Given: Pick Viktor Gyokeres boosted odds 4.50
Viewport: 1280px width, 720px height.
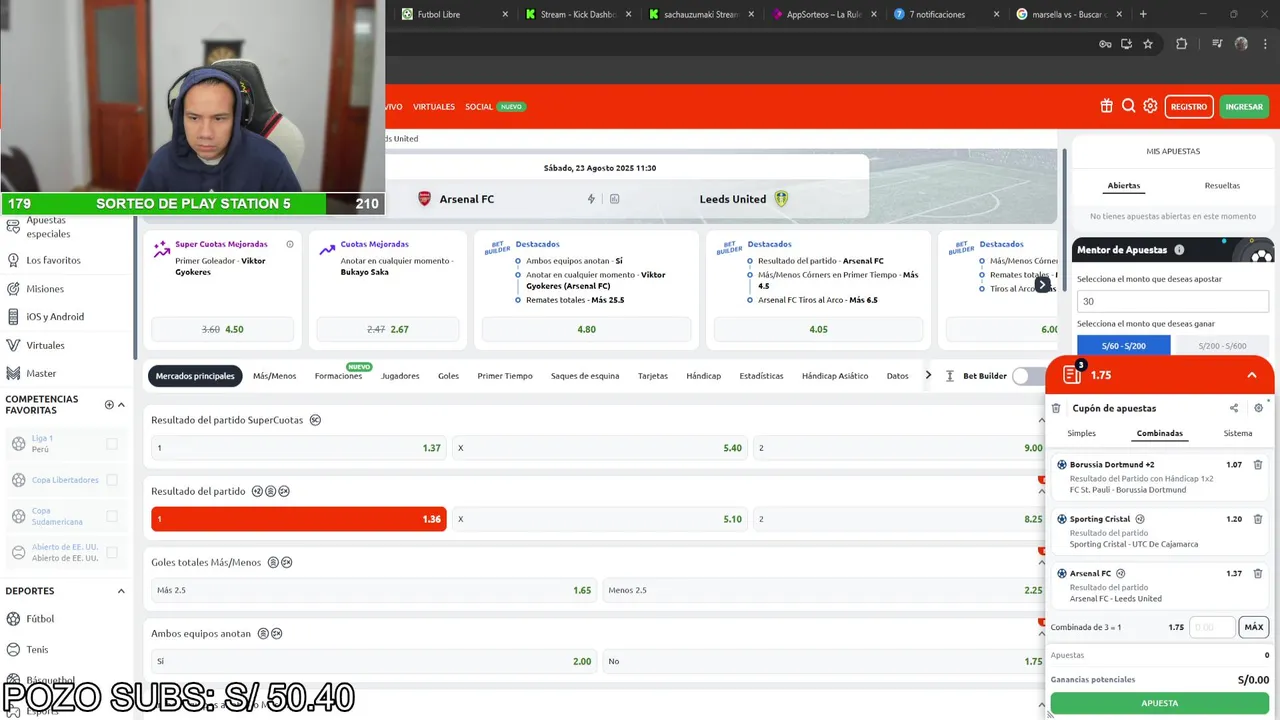Looking at the screenshot, I should click(222, 329).
